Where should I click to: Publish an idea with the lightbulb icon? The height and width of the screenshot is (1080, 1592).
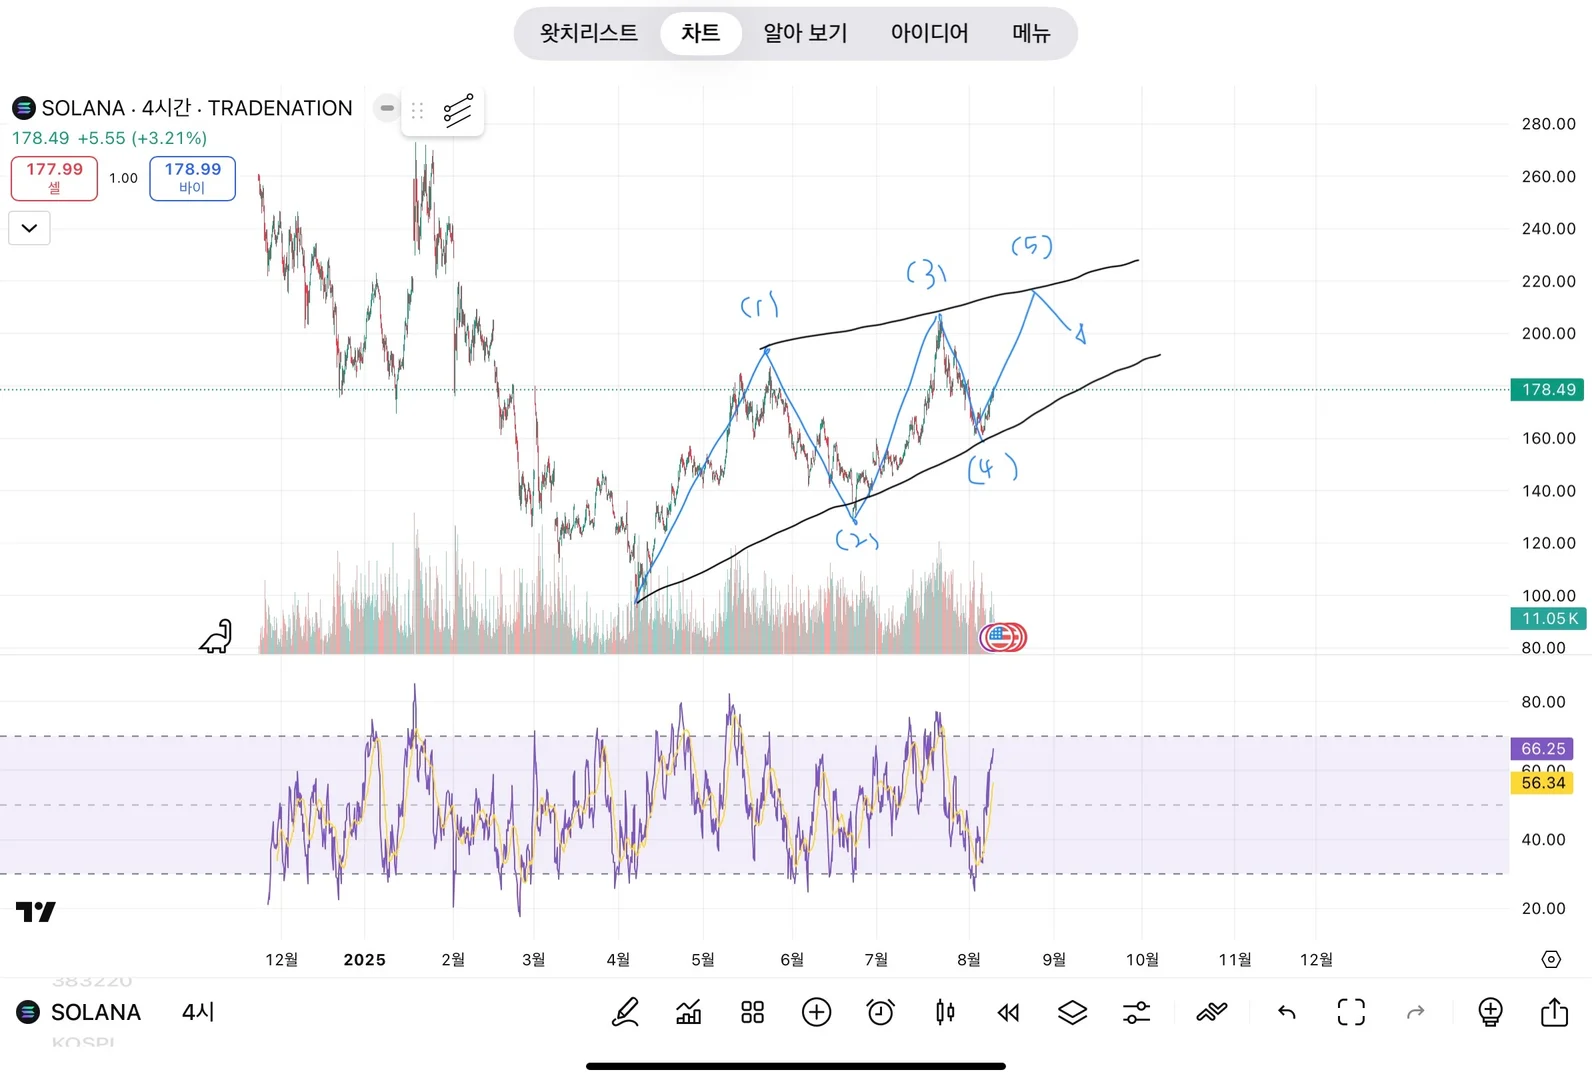1490,1012
